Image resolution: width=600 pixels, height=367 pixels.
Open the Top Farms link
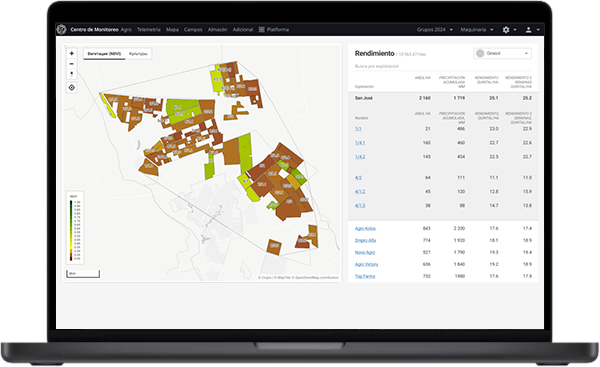point(365,276)
